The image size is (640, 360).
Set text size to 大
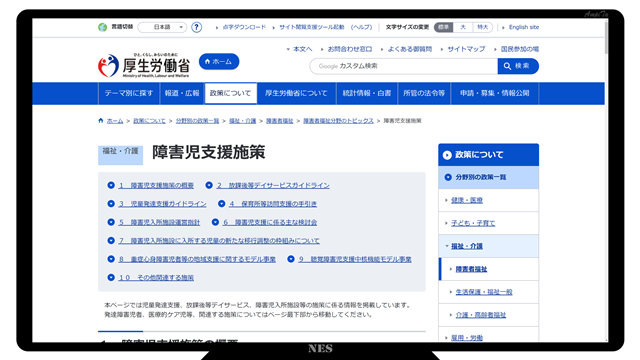[x=463, y=27]
